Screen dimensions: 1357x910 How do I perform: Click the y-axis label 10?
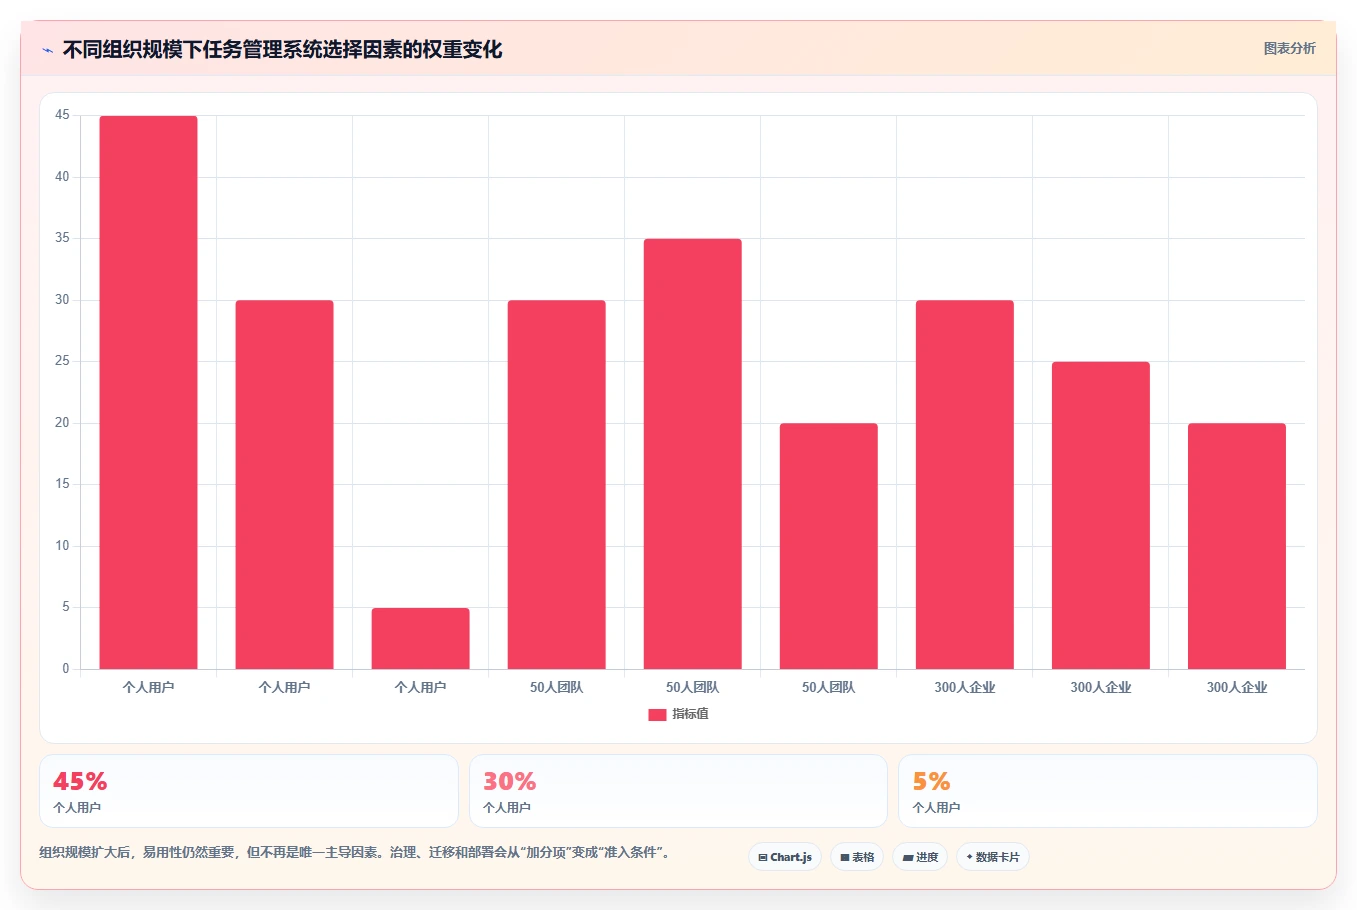tap(62, 546)
